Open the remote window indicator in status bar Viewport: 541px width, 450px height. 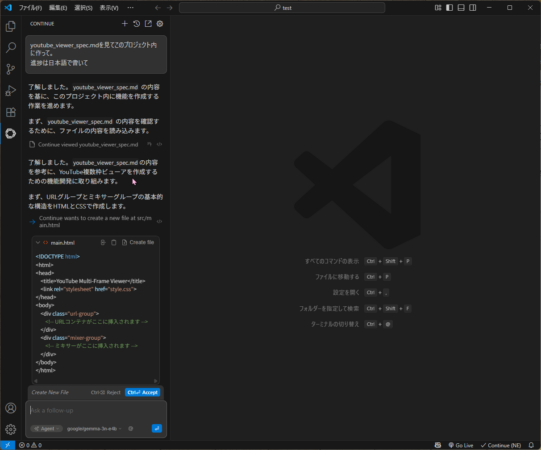pyautogui.click(x=7, y=445)
